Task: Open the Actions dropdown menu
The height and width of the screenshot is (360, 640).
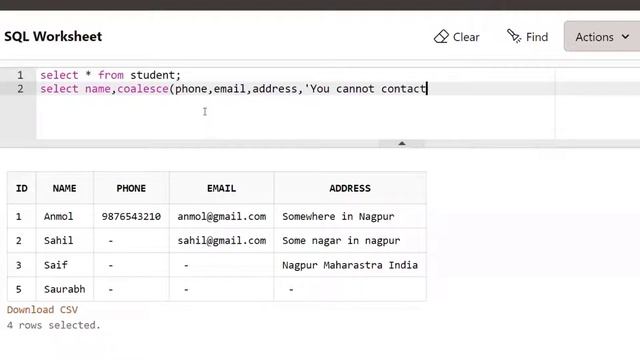Action: tap(602, 37)
